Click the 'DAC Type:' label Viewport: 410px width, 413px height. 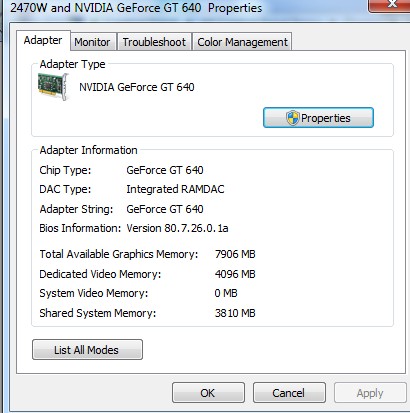point(65,189)
